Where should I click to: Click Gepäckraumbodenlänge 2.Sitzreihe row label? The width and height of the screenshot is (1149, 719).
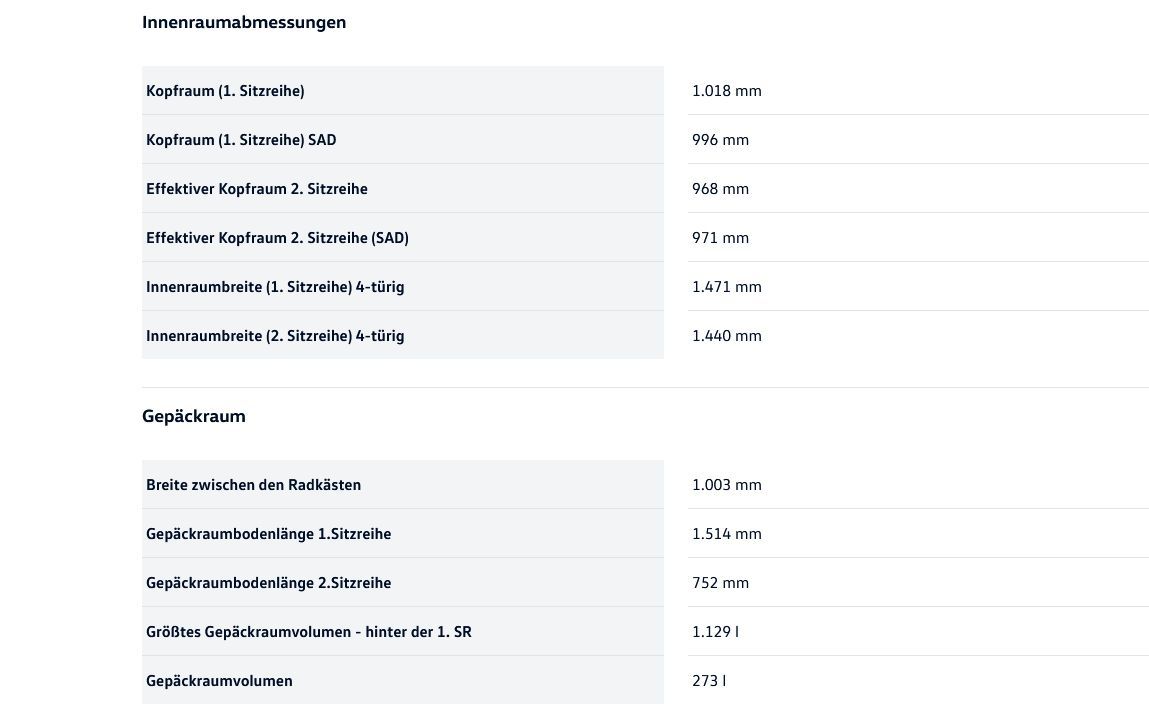coord(268,583)
